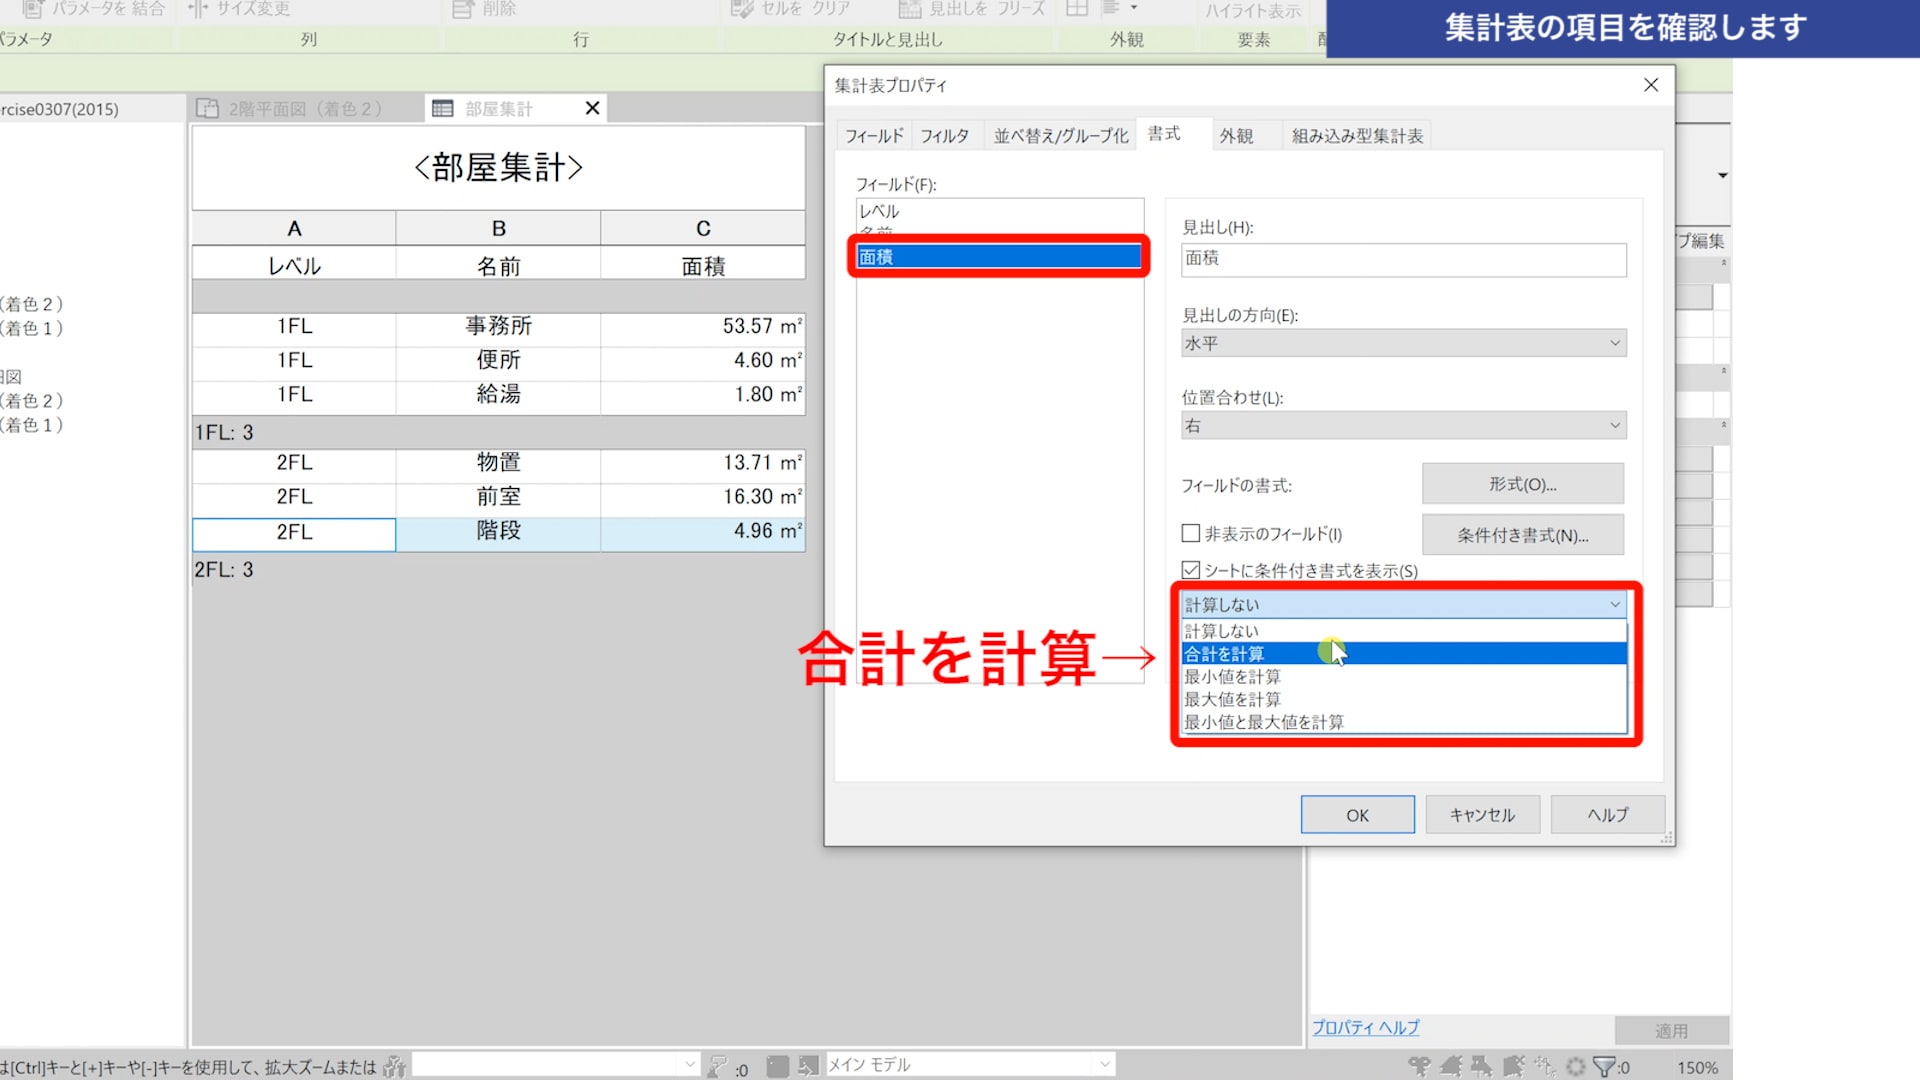Click the select pinned elements icon
1920x1080 pixels.
click(x=1482, y=1066)
